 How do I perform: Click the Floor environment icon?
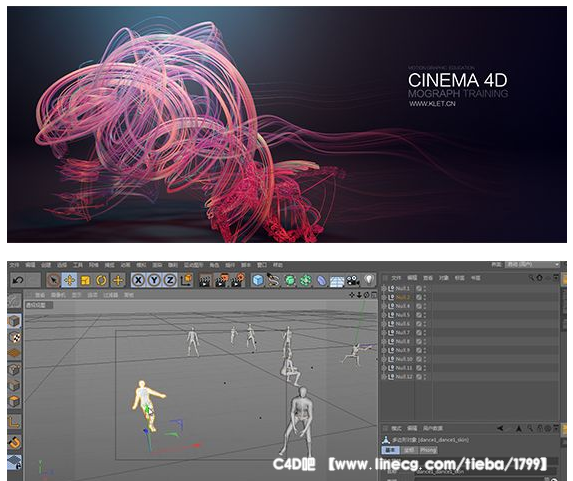pyautogui.click(x=337, y=281)
